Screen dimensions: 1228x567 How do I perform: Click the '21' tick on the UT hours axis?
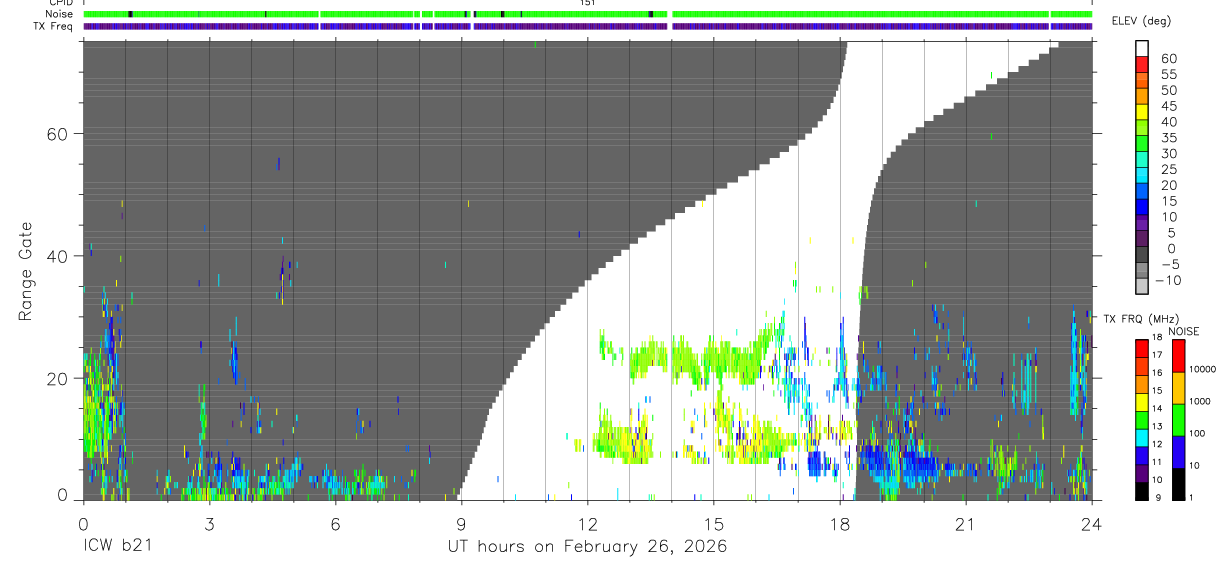tap(966, 523)
